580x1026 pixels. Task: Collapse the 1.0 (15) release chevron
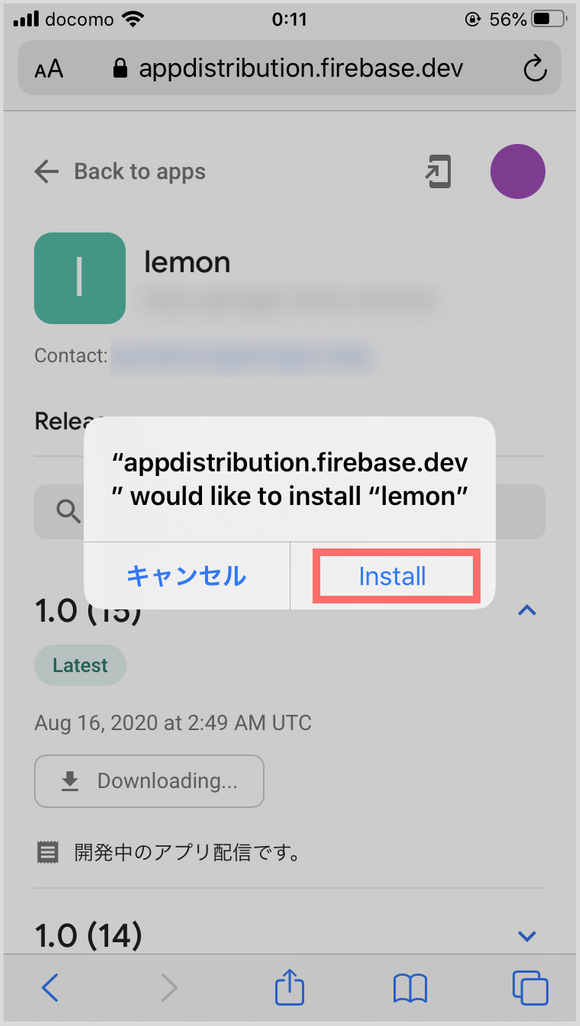(527, 610)
